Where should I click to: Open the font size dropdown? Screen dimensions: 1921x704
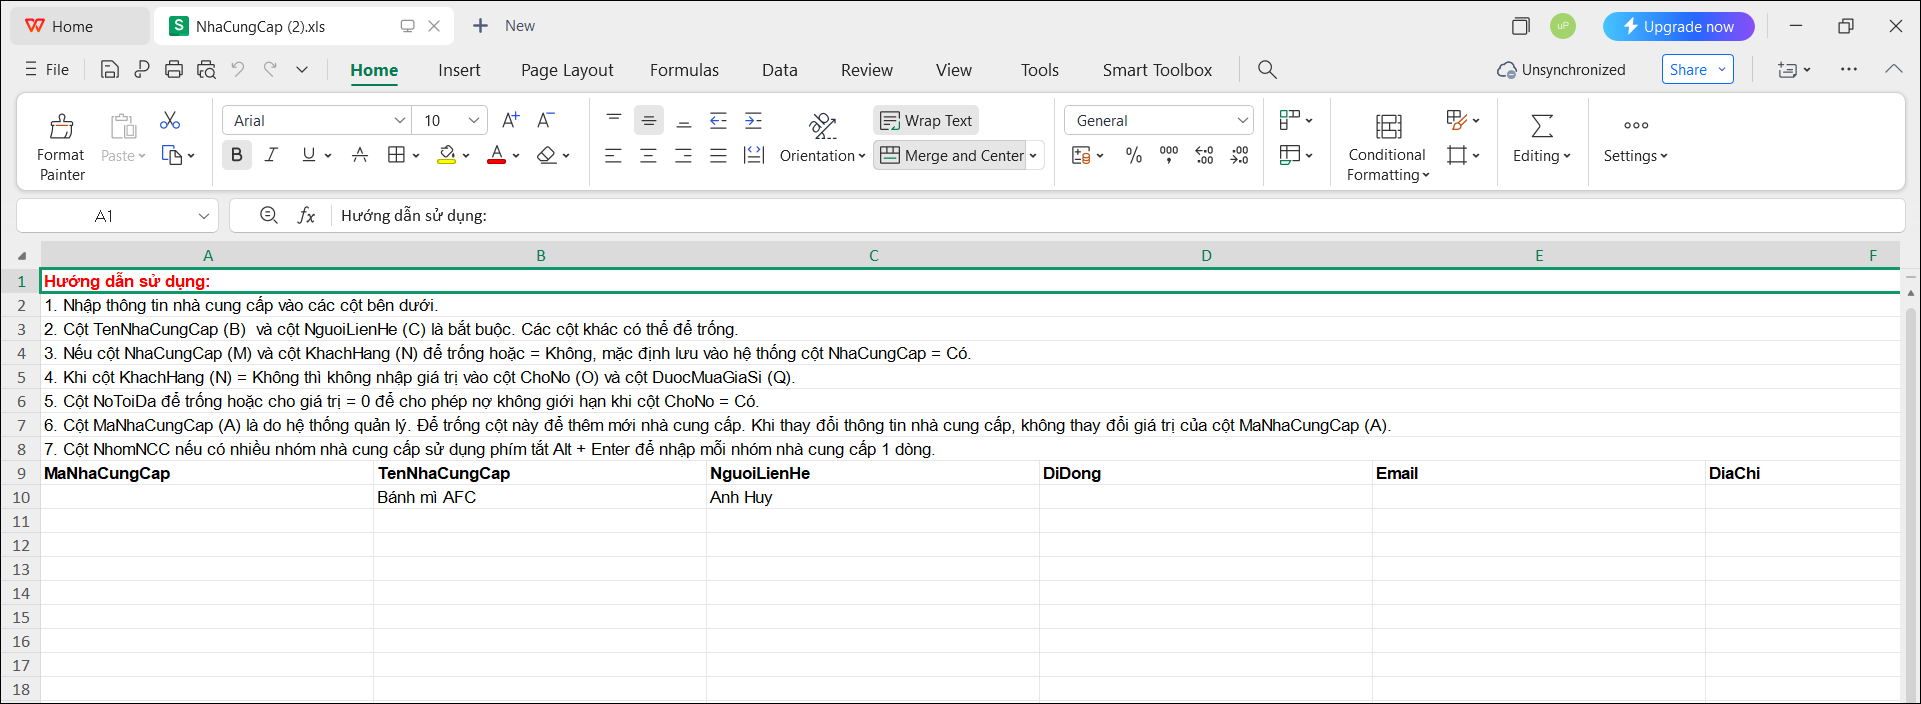474,120
